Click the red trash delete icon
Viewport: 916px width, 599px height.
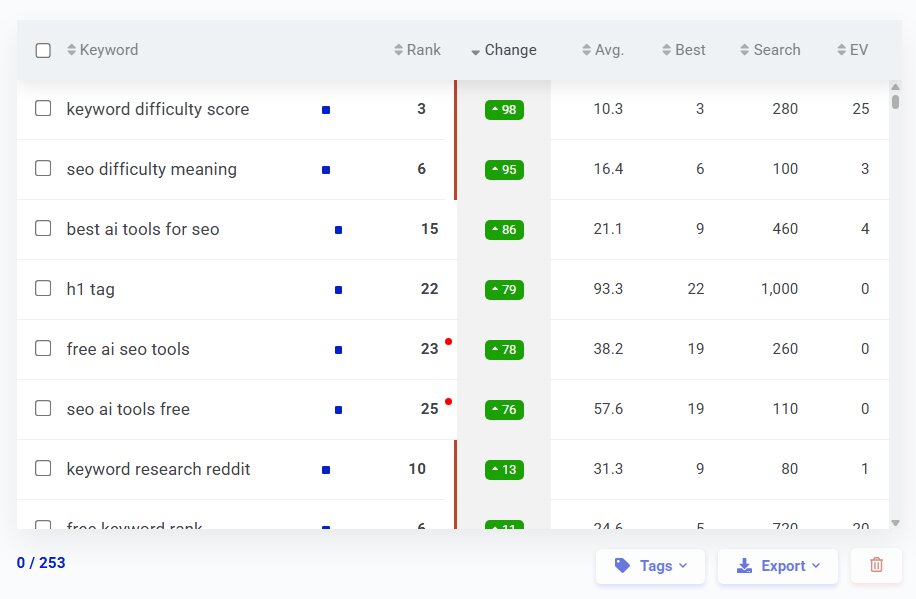[x=876, y=565]
